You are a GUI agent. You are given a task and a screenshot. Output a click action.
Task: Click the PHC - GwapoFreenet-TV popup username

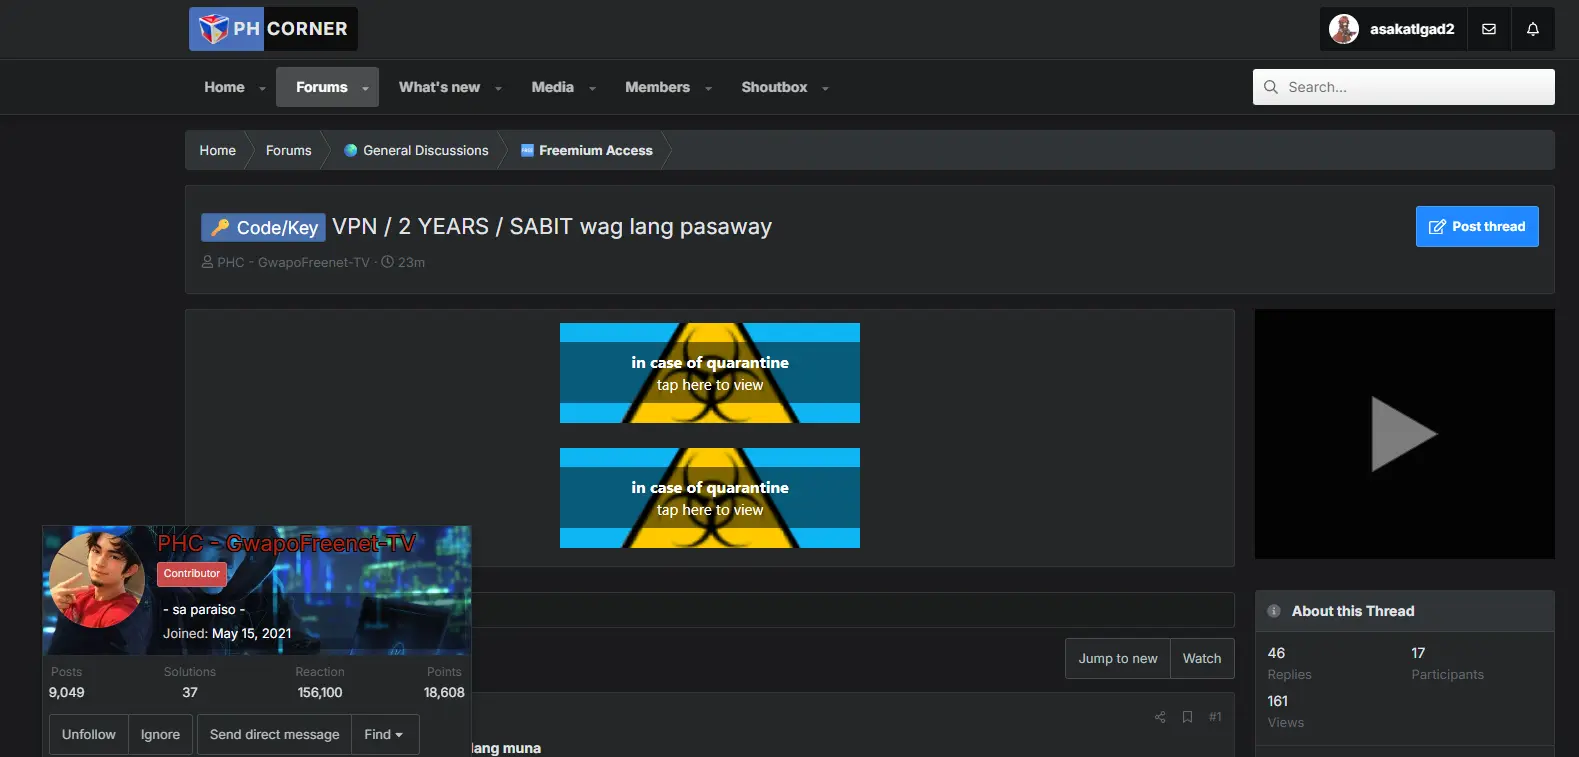point(287,544)
